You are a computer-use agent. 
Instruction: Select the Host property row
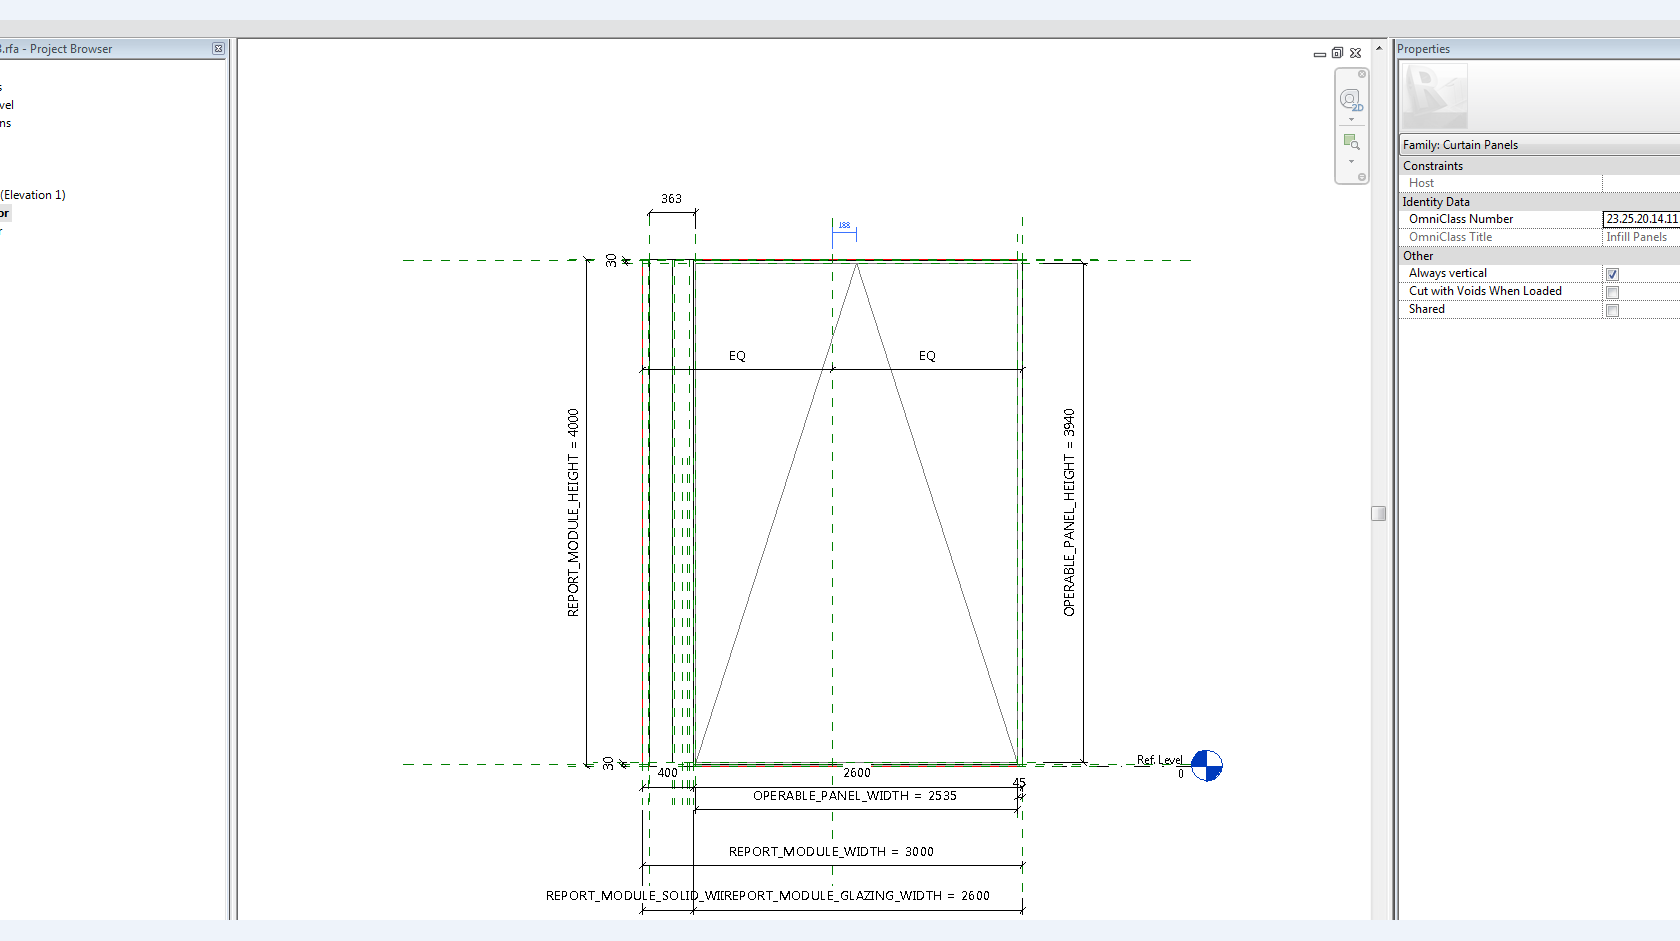(x=1540, y=183)
